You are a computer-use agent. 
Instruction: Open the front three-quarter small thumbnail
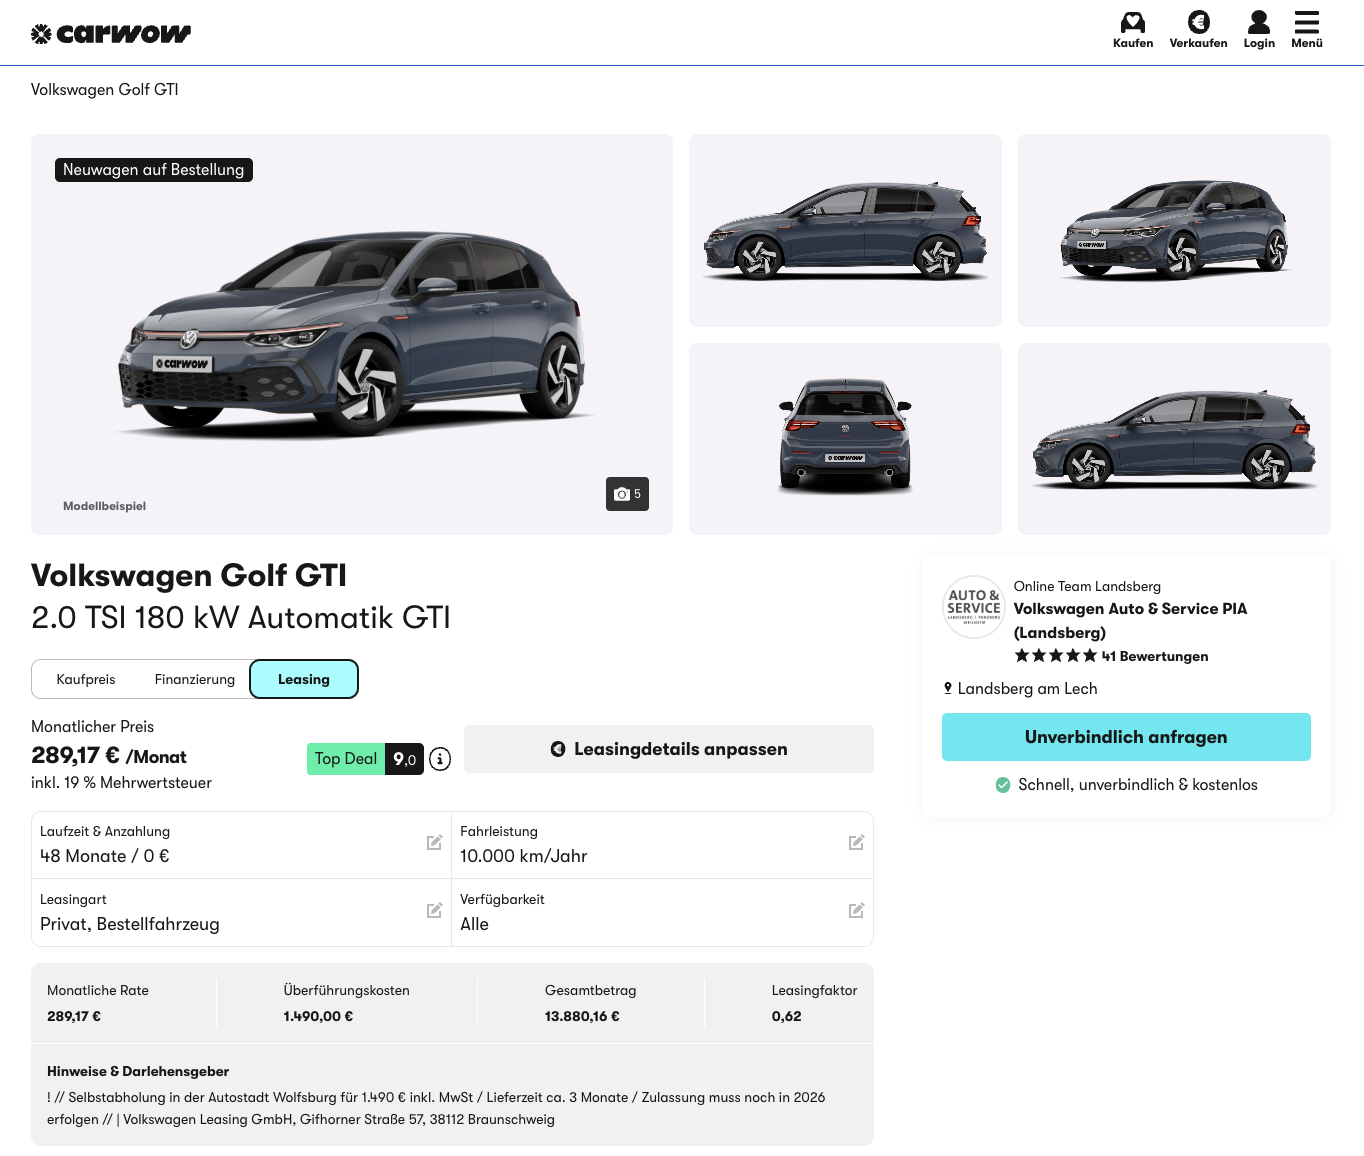pyautogui.click(x=1174, y=230)
